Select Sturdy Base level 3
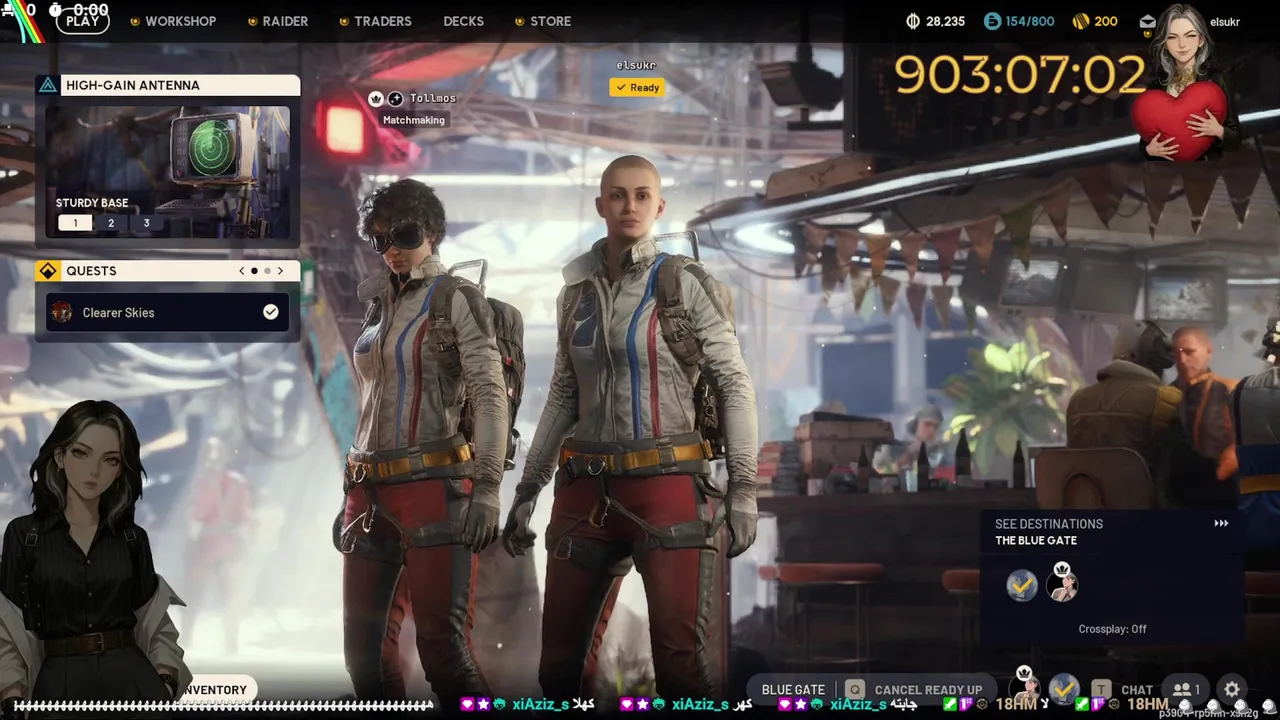The width and height of the screenshot is (1280, 720). 146,223
